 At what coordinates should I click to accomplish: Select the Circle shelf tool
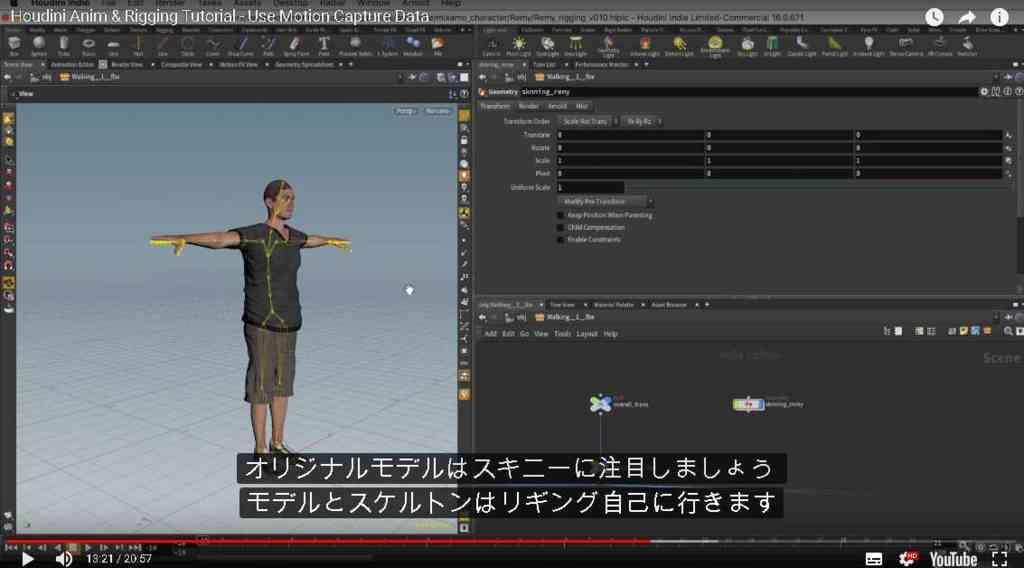[187, 45]
